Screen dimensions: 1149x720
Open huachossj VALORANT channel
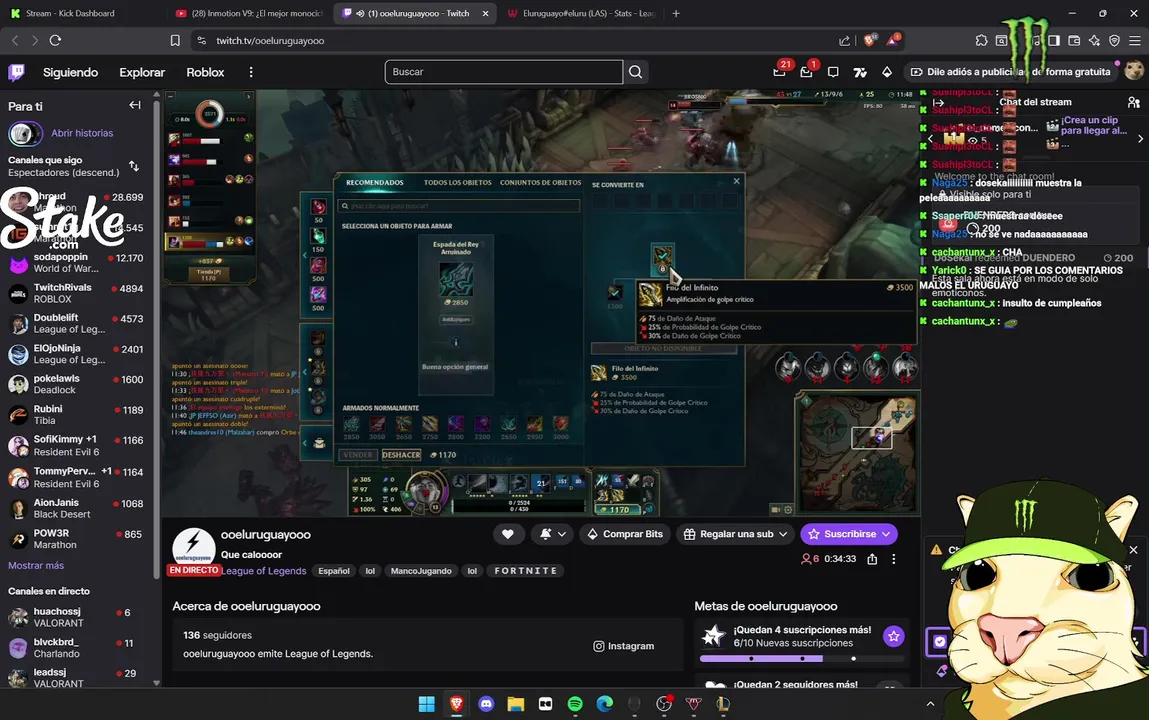tap(76, 617)
